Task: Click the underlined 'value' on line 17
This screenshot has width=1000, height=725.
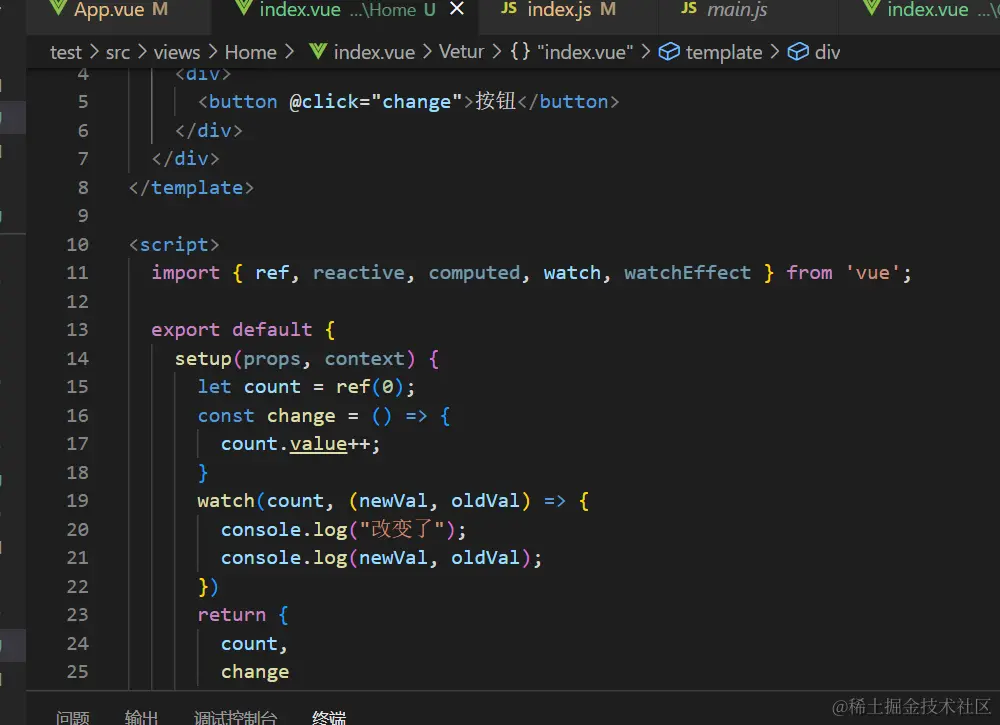Action: (318, 444)
